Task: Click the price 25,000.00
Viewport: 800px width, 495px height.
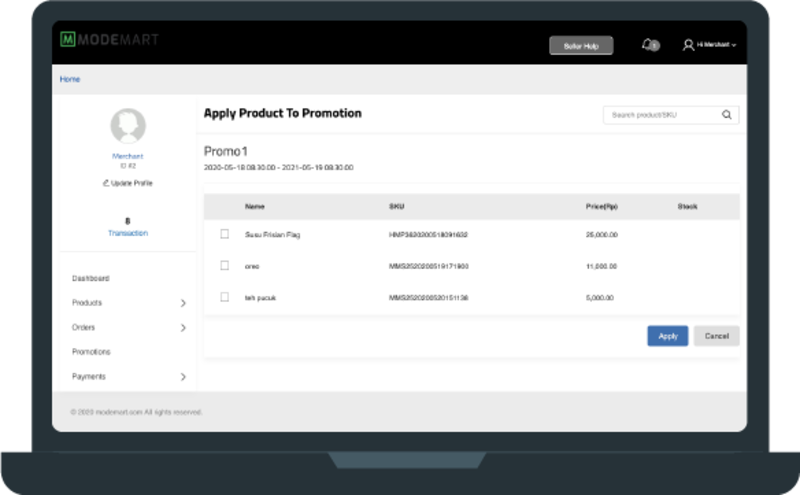Action: click(x=602, y=235)
